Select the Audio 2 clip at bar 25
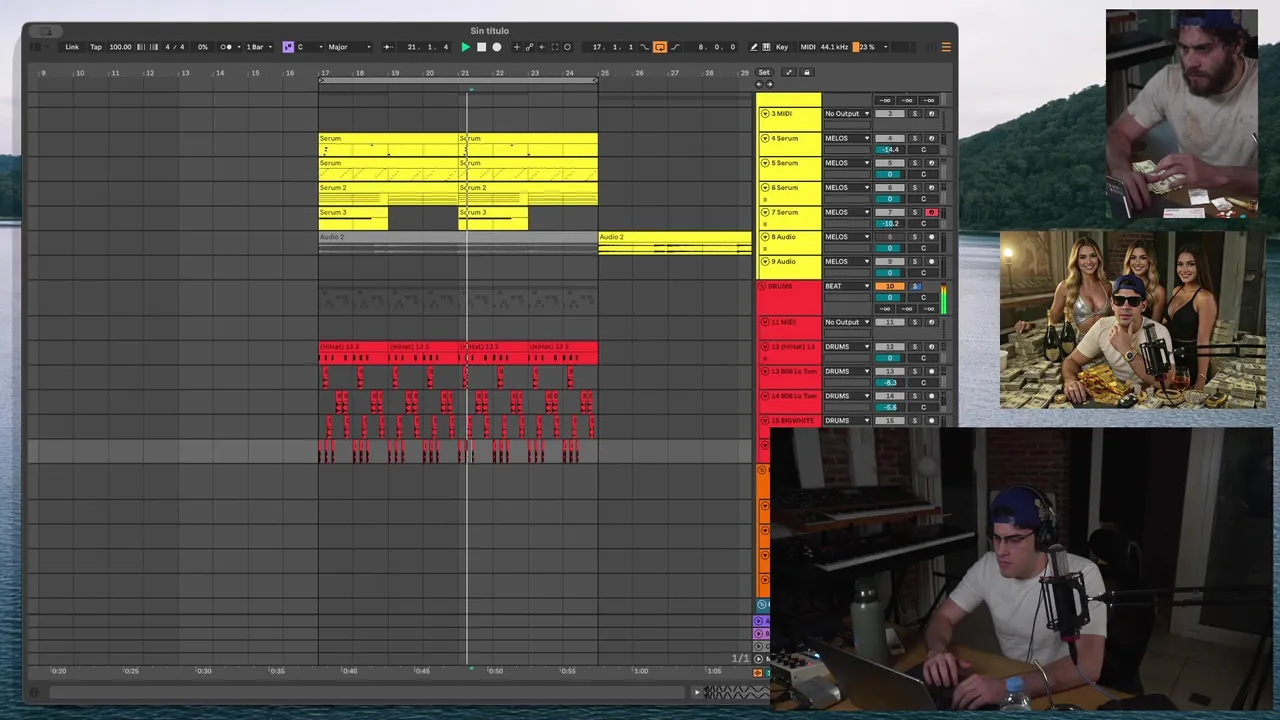The height and width of the screenshot is (720, 1280). click(675, 243)
